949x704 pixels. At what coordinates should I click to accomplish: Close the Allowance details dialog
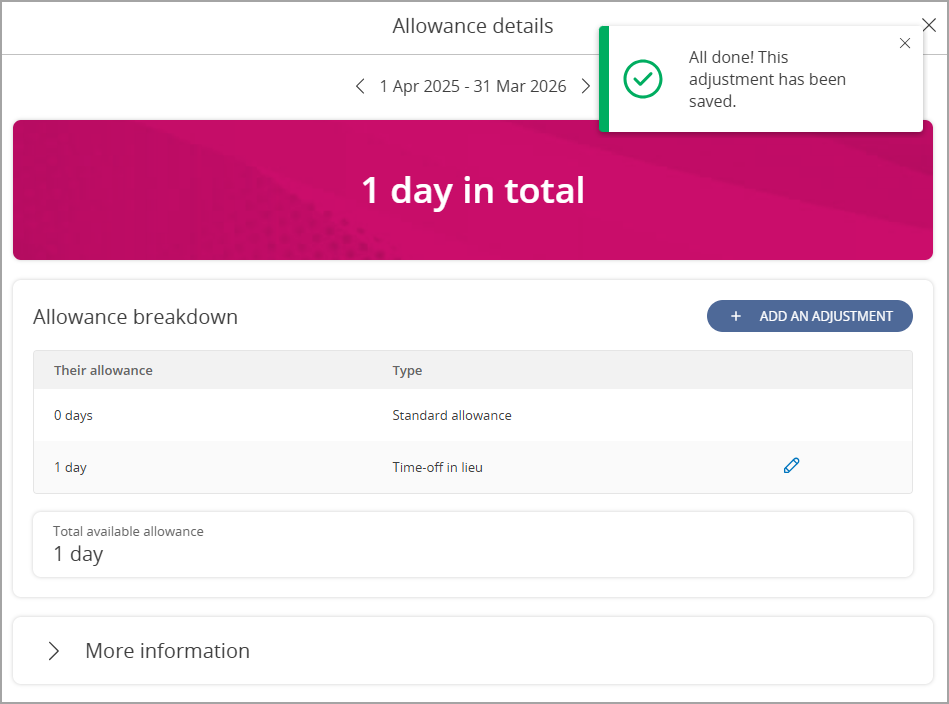[x=929, y=26]
